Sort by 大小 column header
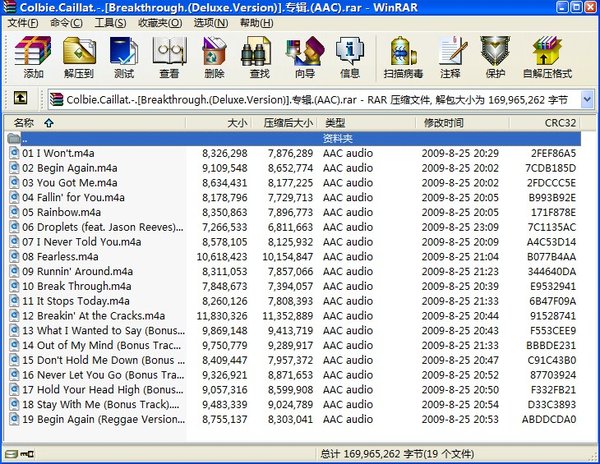Image resolution: width=600 pixels, height=464 pixels. [218, 123]
